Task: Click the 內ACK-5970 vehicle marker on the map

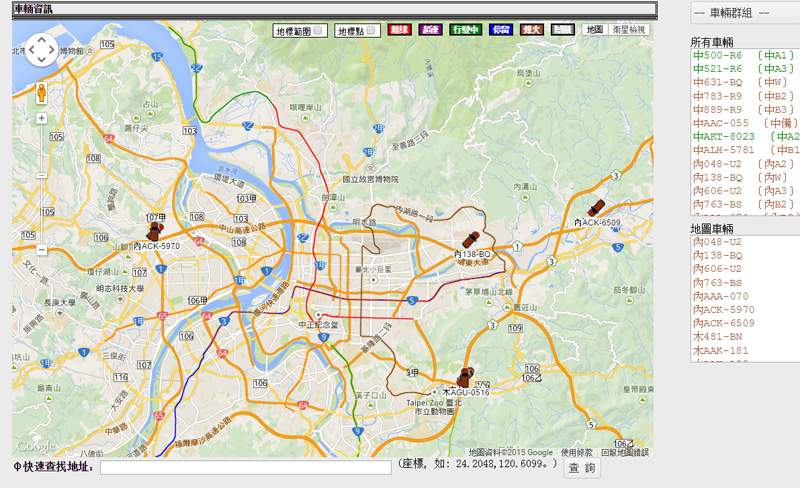Action: (x=154, y=231)
